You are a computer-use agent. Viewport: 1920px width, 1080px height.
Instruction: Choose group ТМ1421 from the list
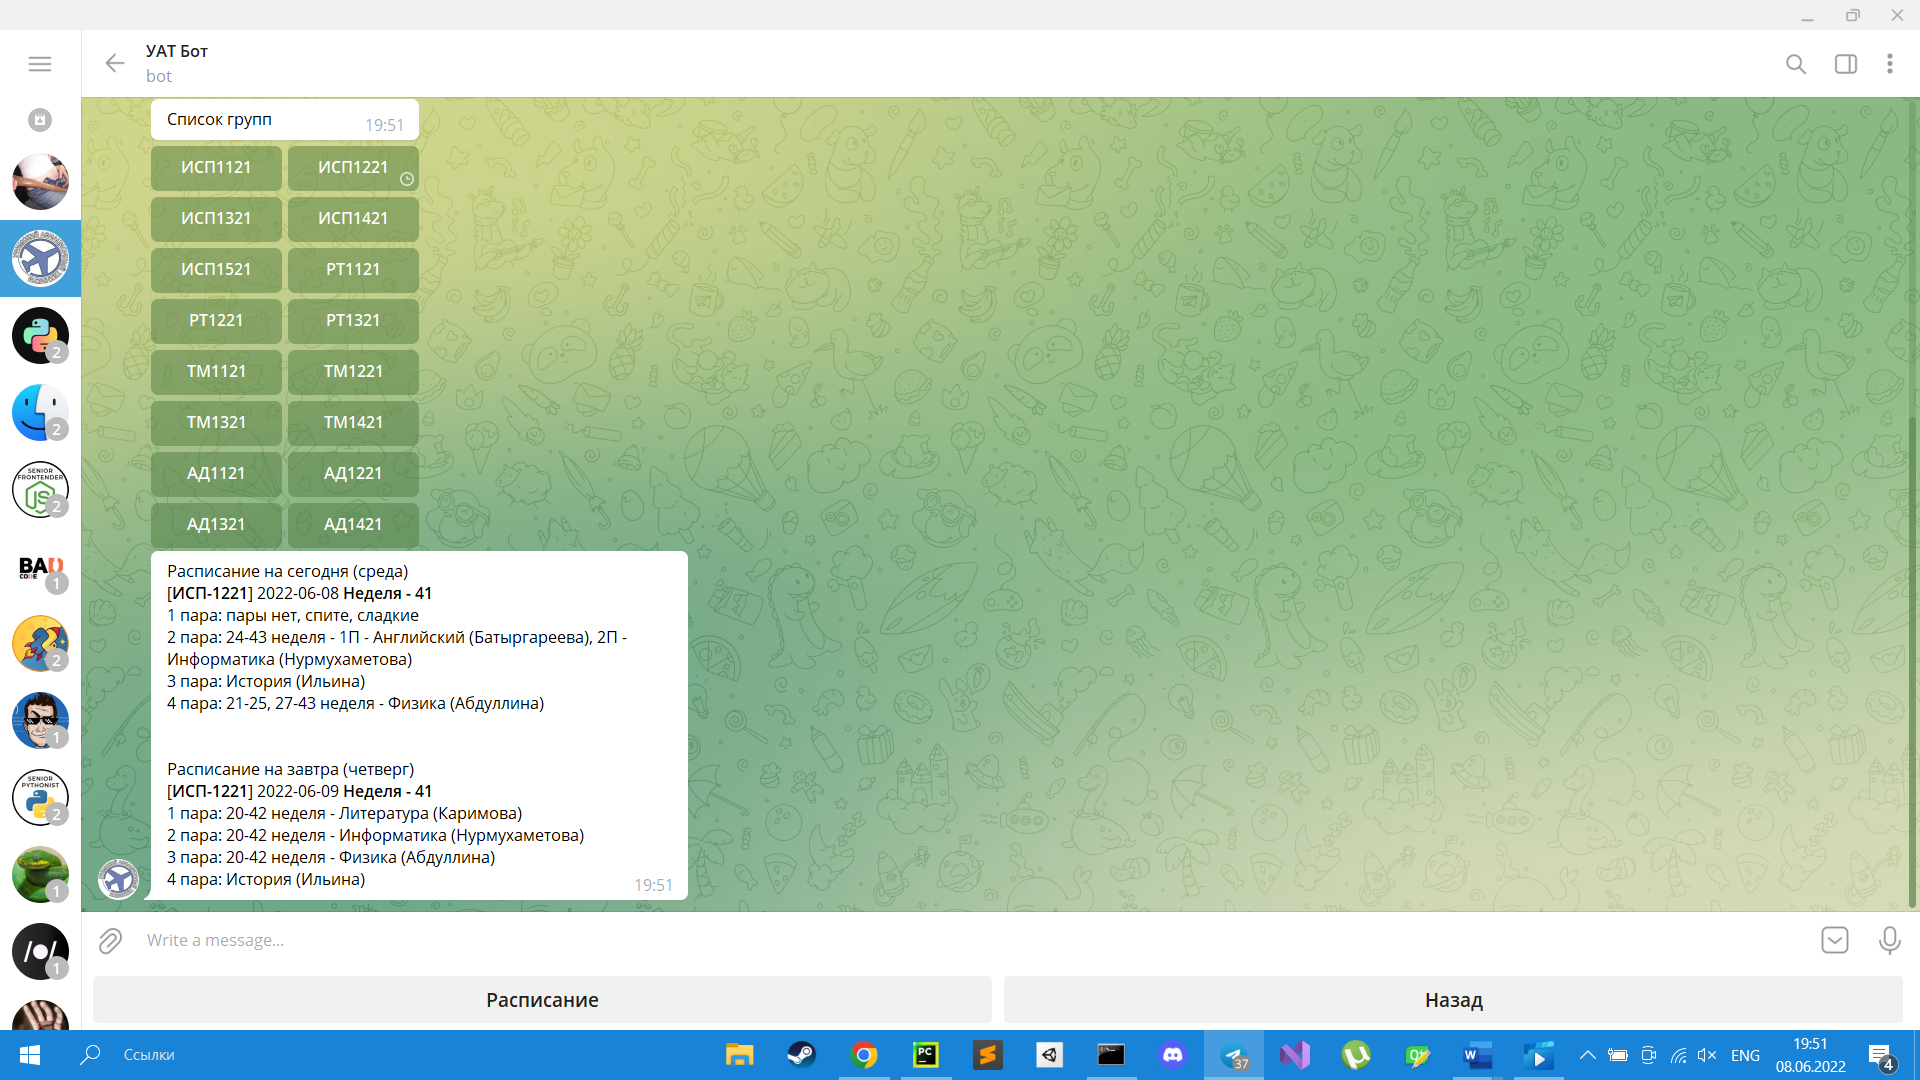[x=353, y=423]
